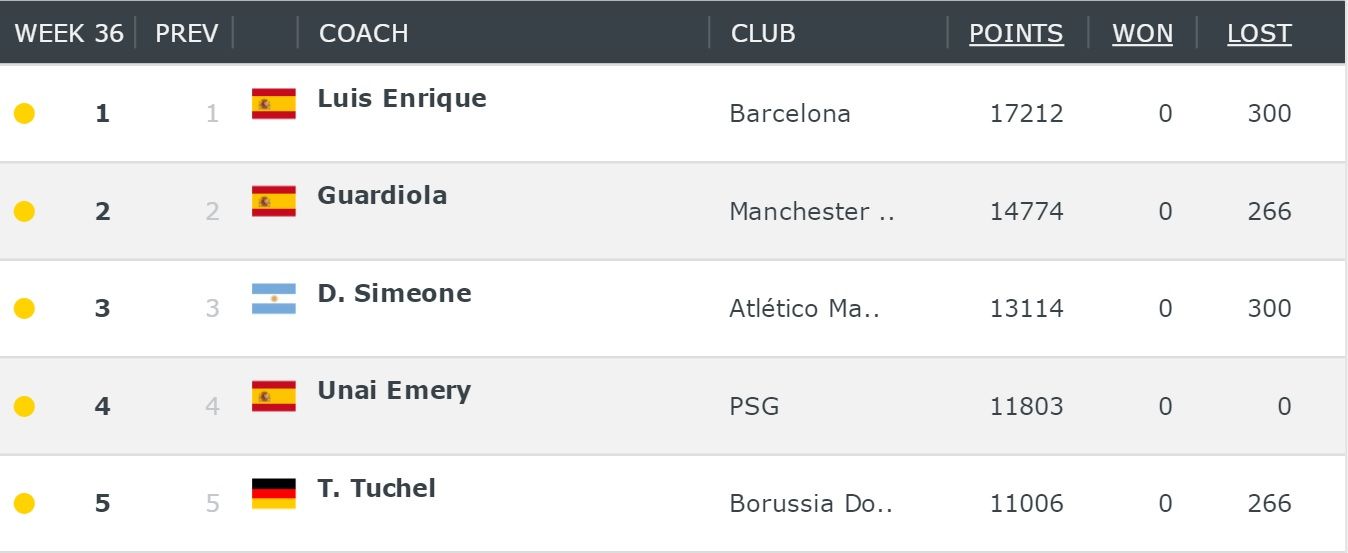Click the German flag beside T. Tuchel
The height and width of the screenshot is (553, 1348).
273,493
